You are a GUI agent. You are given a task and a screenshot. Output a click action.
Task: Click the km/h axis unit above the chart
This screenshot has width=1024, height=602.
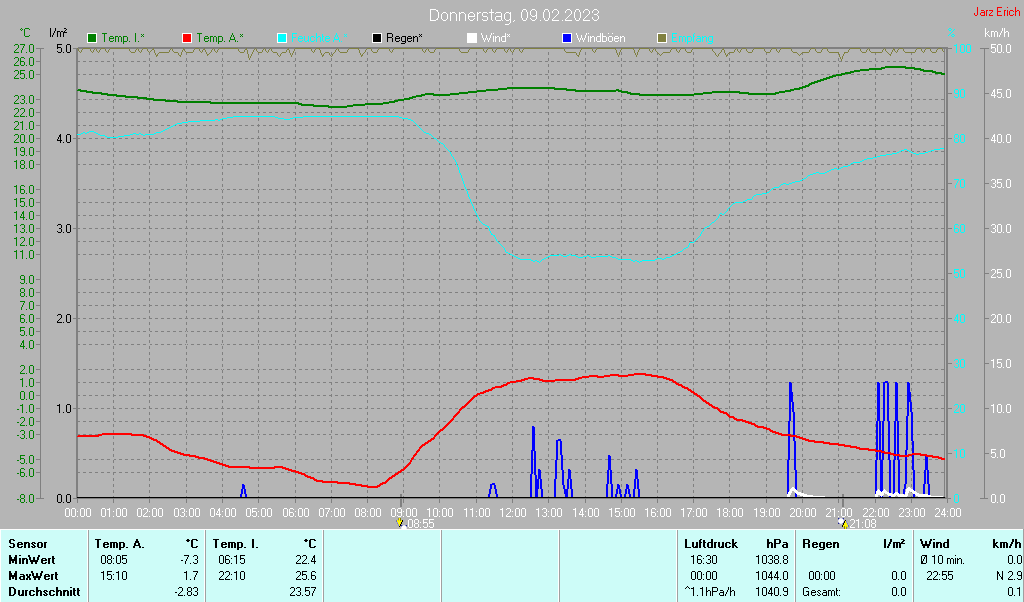pyautogui.click(x=997, y=33)
